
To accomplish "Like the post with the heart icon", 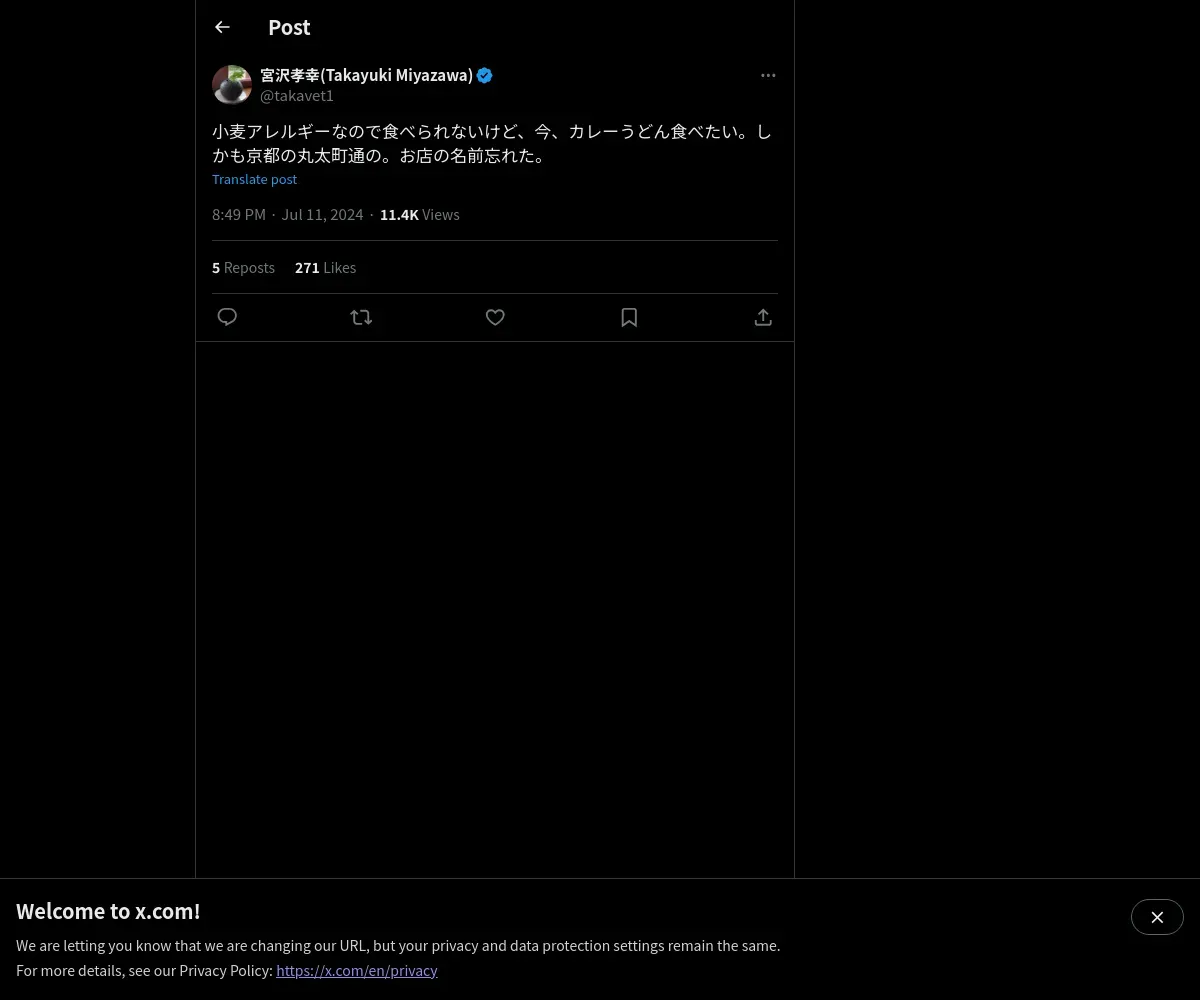I will [x=495, y=317].
